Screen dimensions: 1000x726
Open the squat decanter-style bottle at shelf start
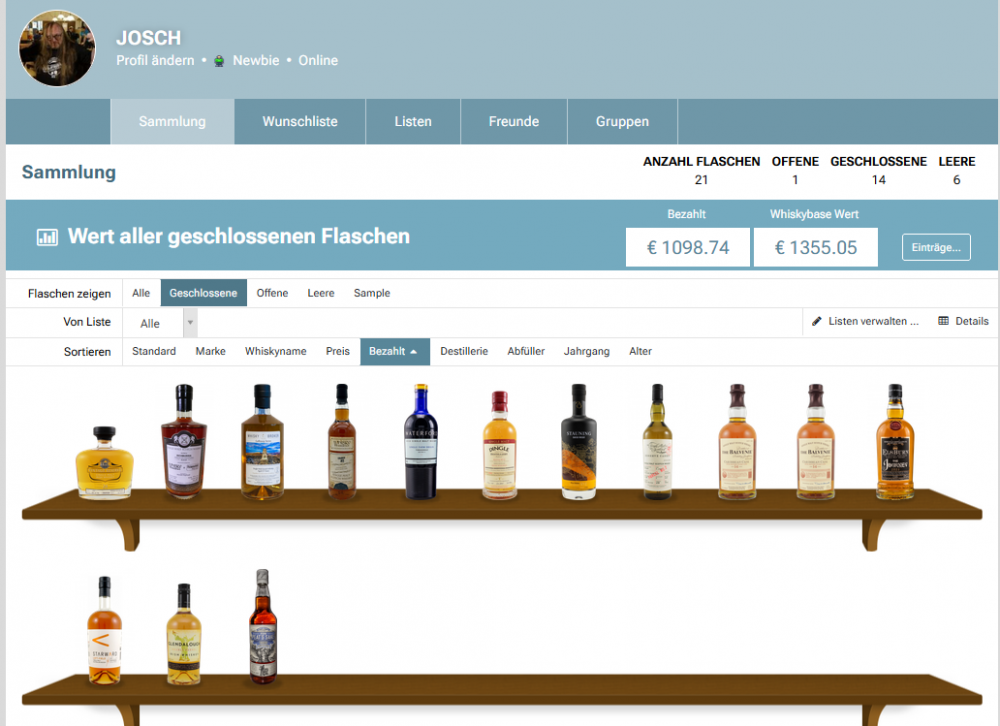point(104,461)
